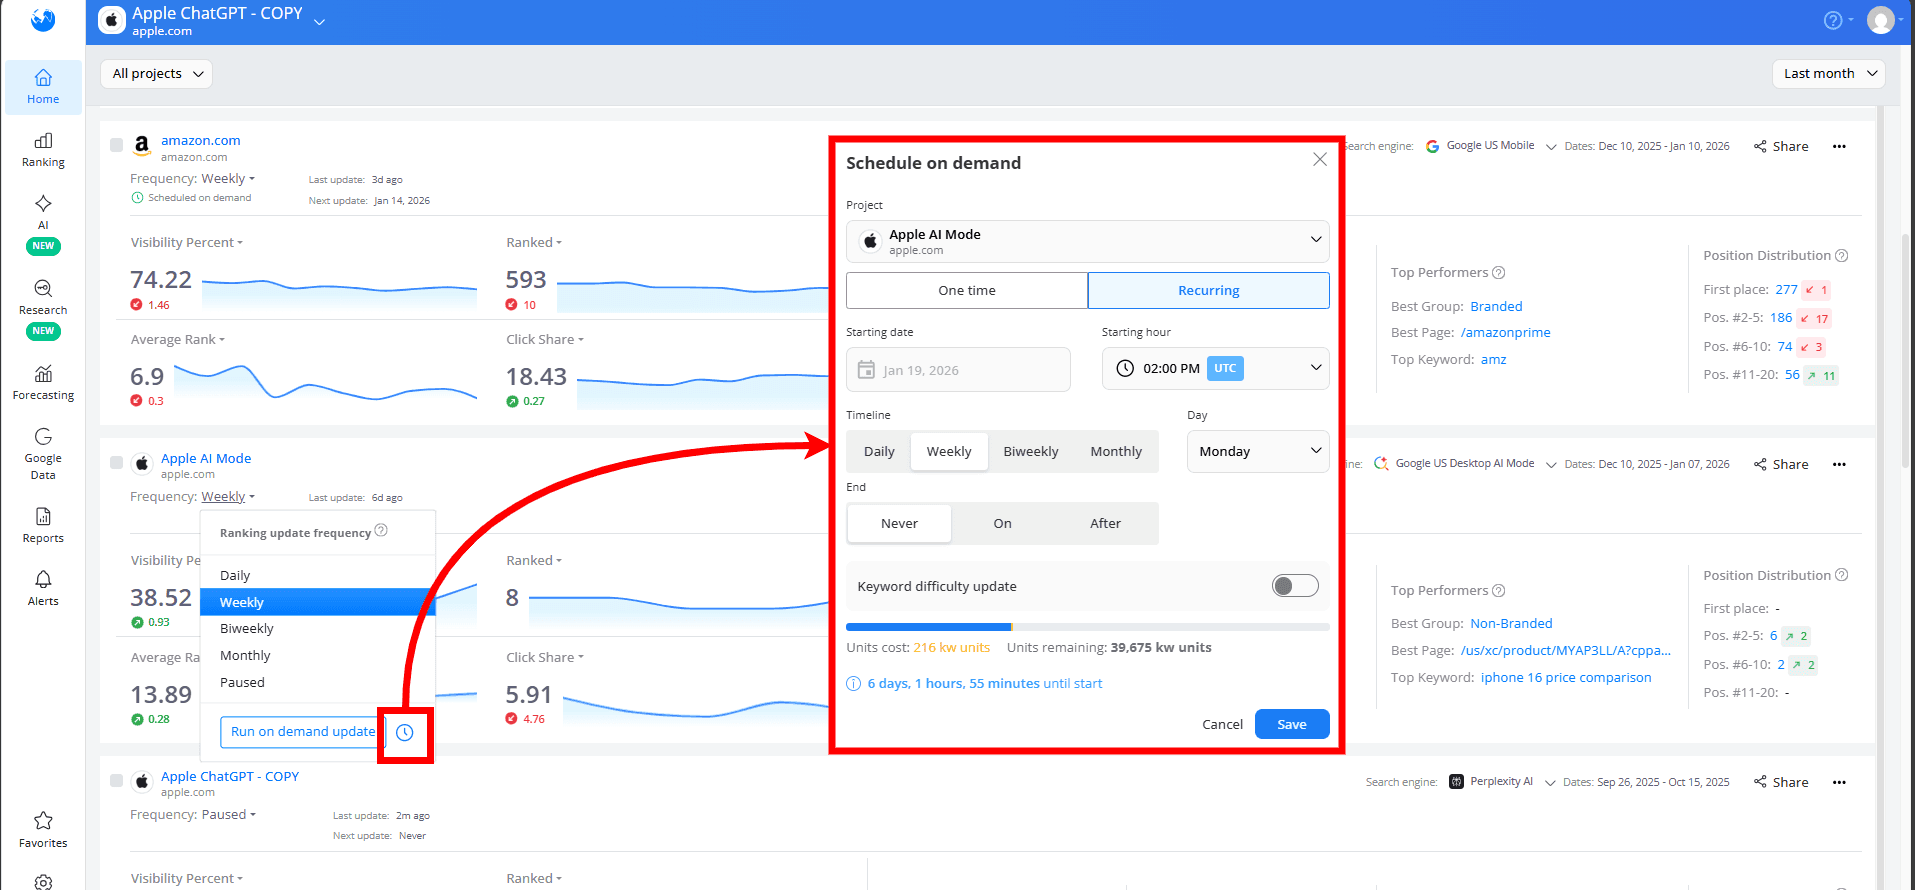The height and width of the screenshot is (890, 1915).
Task: Click the schedule clock icon beside Run on demand
Action: click(x=405, y=733)
